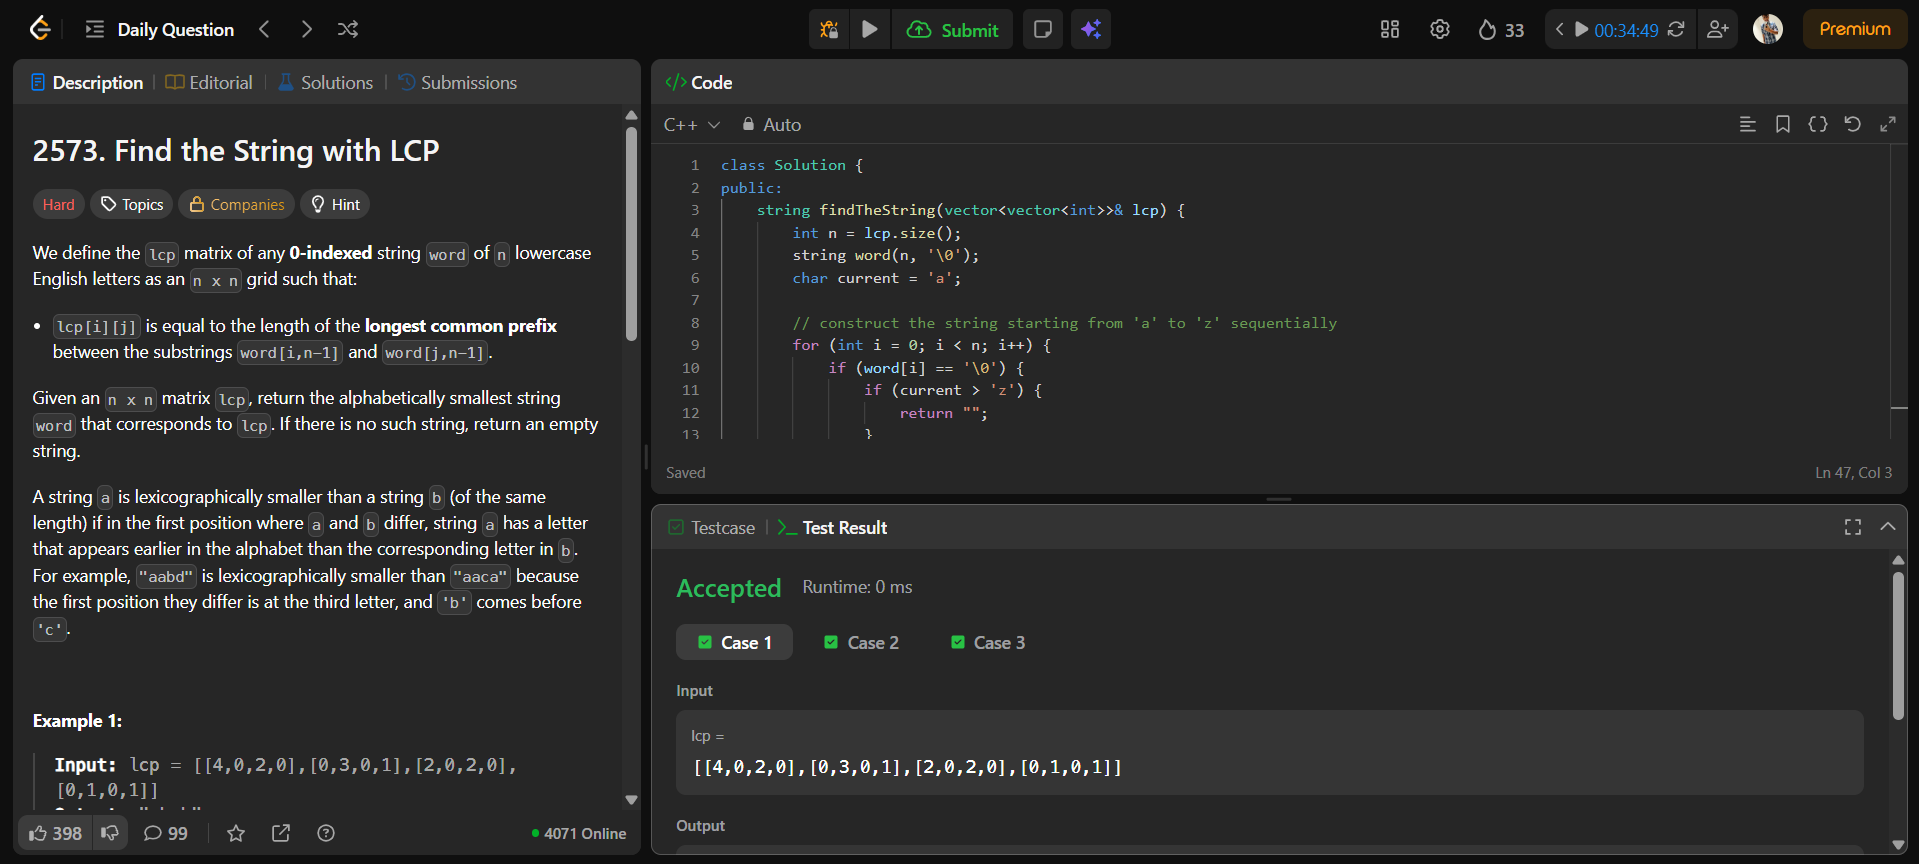Image resolution: width=1919 pixels, height=864 pixels.
Task: Switch to the Editorial tab
Action: [209, 83]
